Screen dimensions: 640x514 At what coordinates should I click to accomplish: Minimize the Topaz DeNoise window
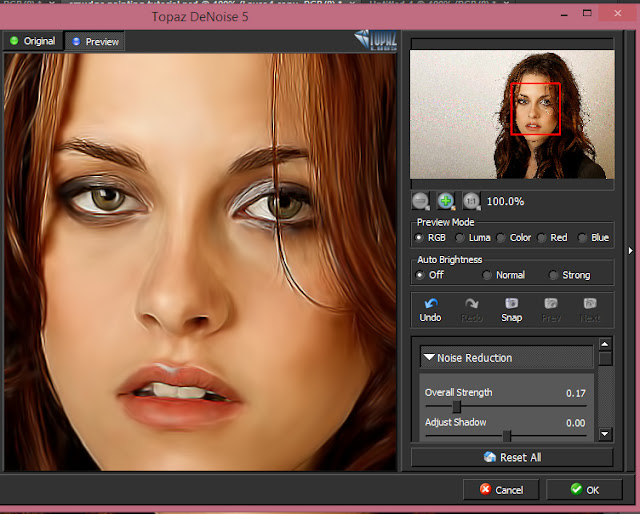tap(564, 14)
